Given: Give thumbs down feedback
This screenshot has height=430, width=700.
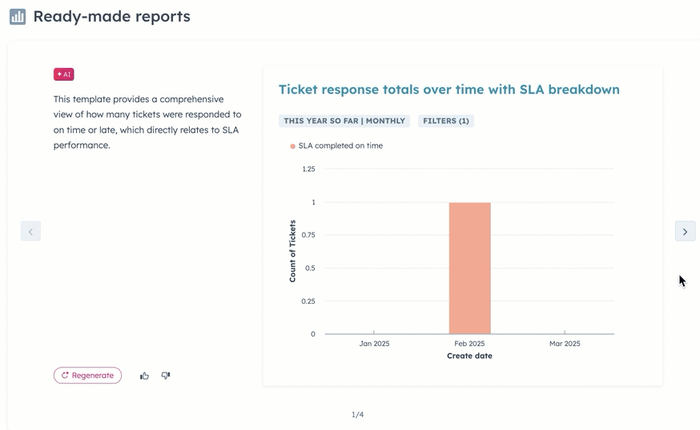Looking at the screenshot, I should tap(166, 376).
